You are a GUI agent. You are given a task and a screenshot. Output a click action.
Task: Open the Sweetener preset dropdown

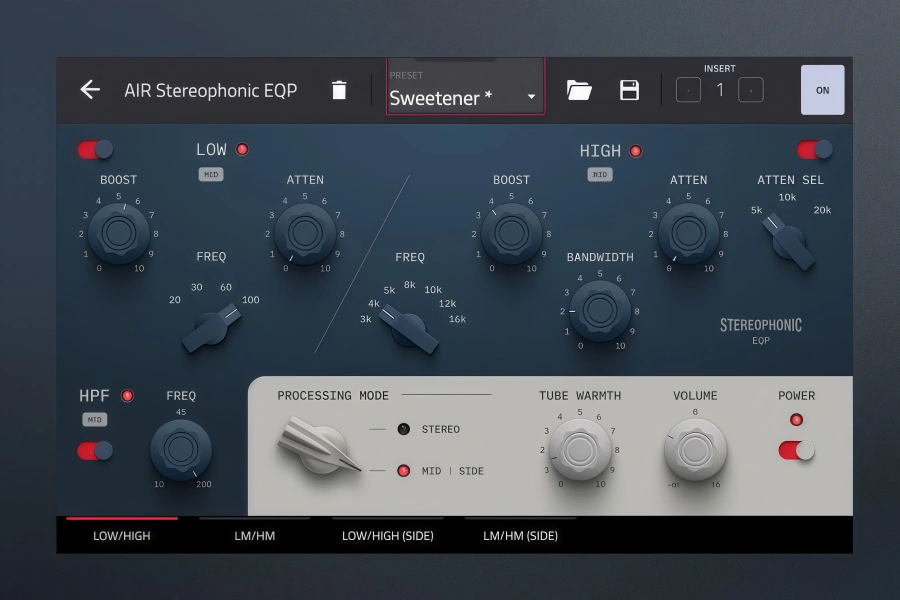tap(465, 87)
